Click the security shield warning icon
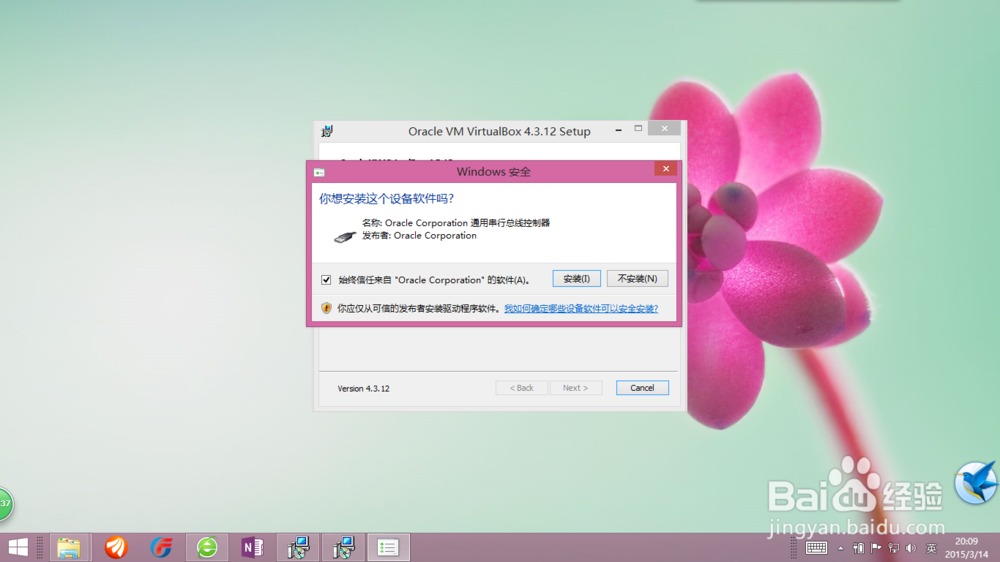The height and width of the screenshot is (562, 1000). pyautogui.click(x=326, y=308)
